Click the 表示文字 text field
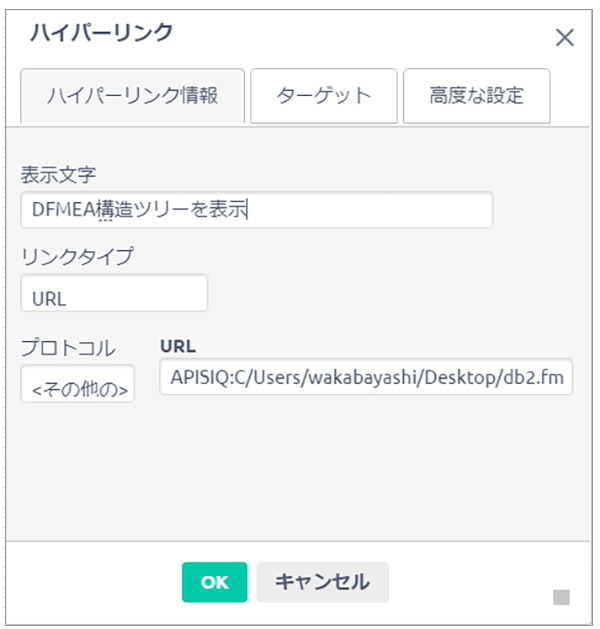This screenshot has height=629, width=600. click(x=257, y=210)
